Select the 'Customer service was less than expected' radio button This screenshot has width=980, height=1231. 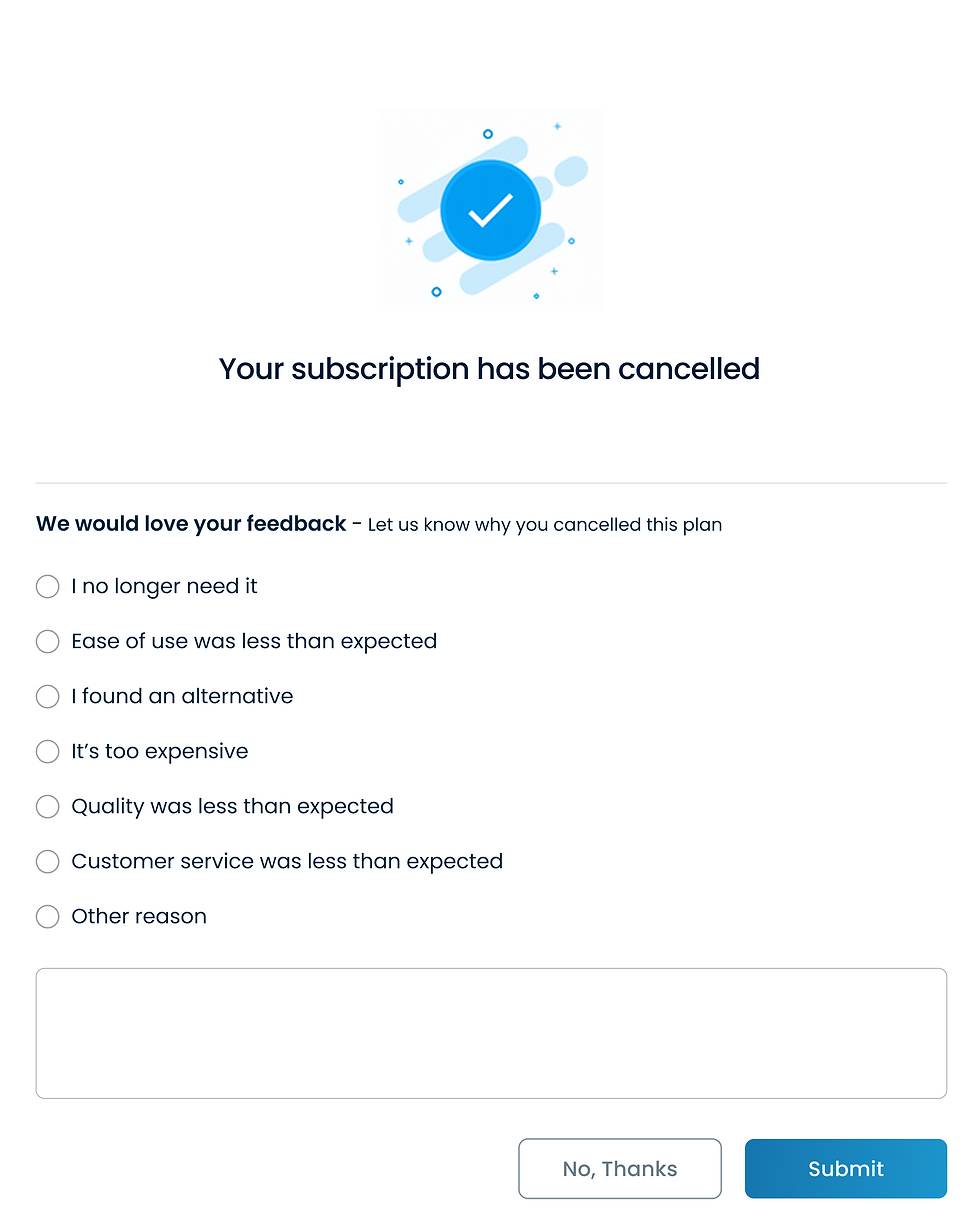point(48,862)
